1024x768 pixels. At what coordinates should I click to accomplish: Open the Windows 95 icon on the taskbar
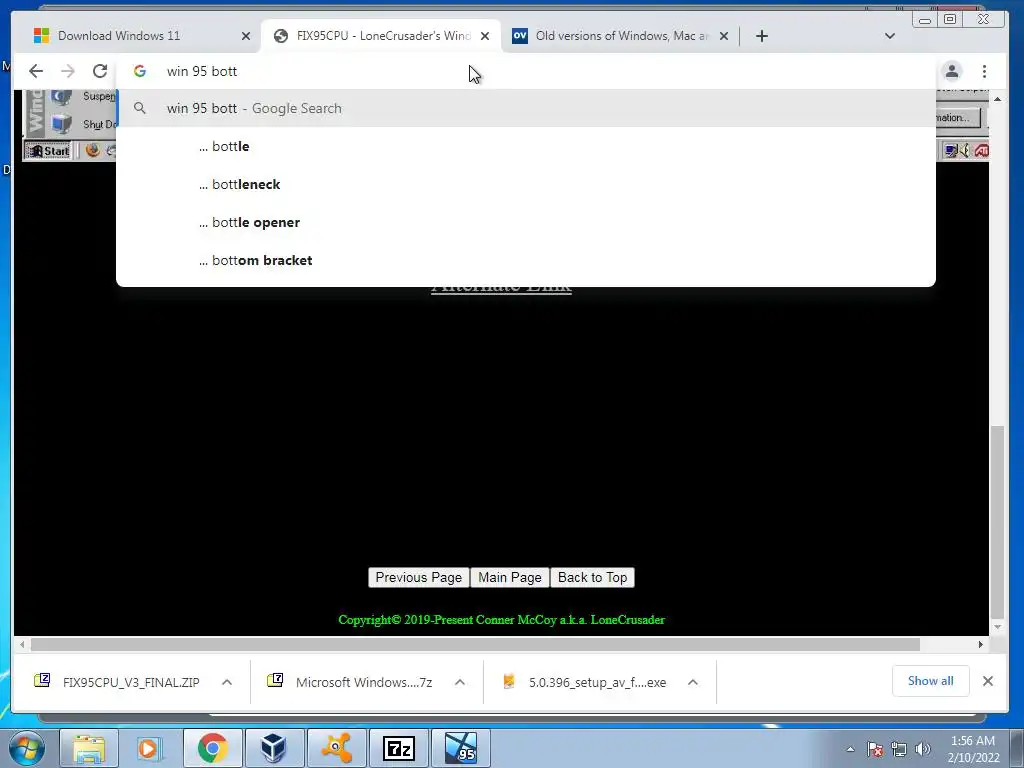[x=460, y=748]
